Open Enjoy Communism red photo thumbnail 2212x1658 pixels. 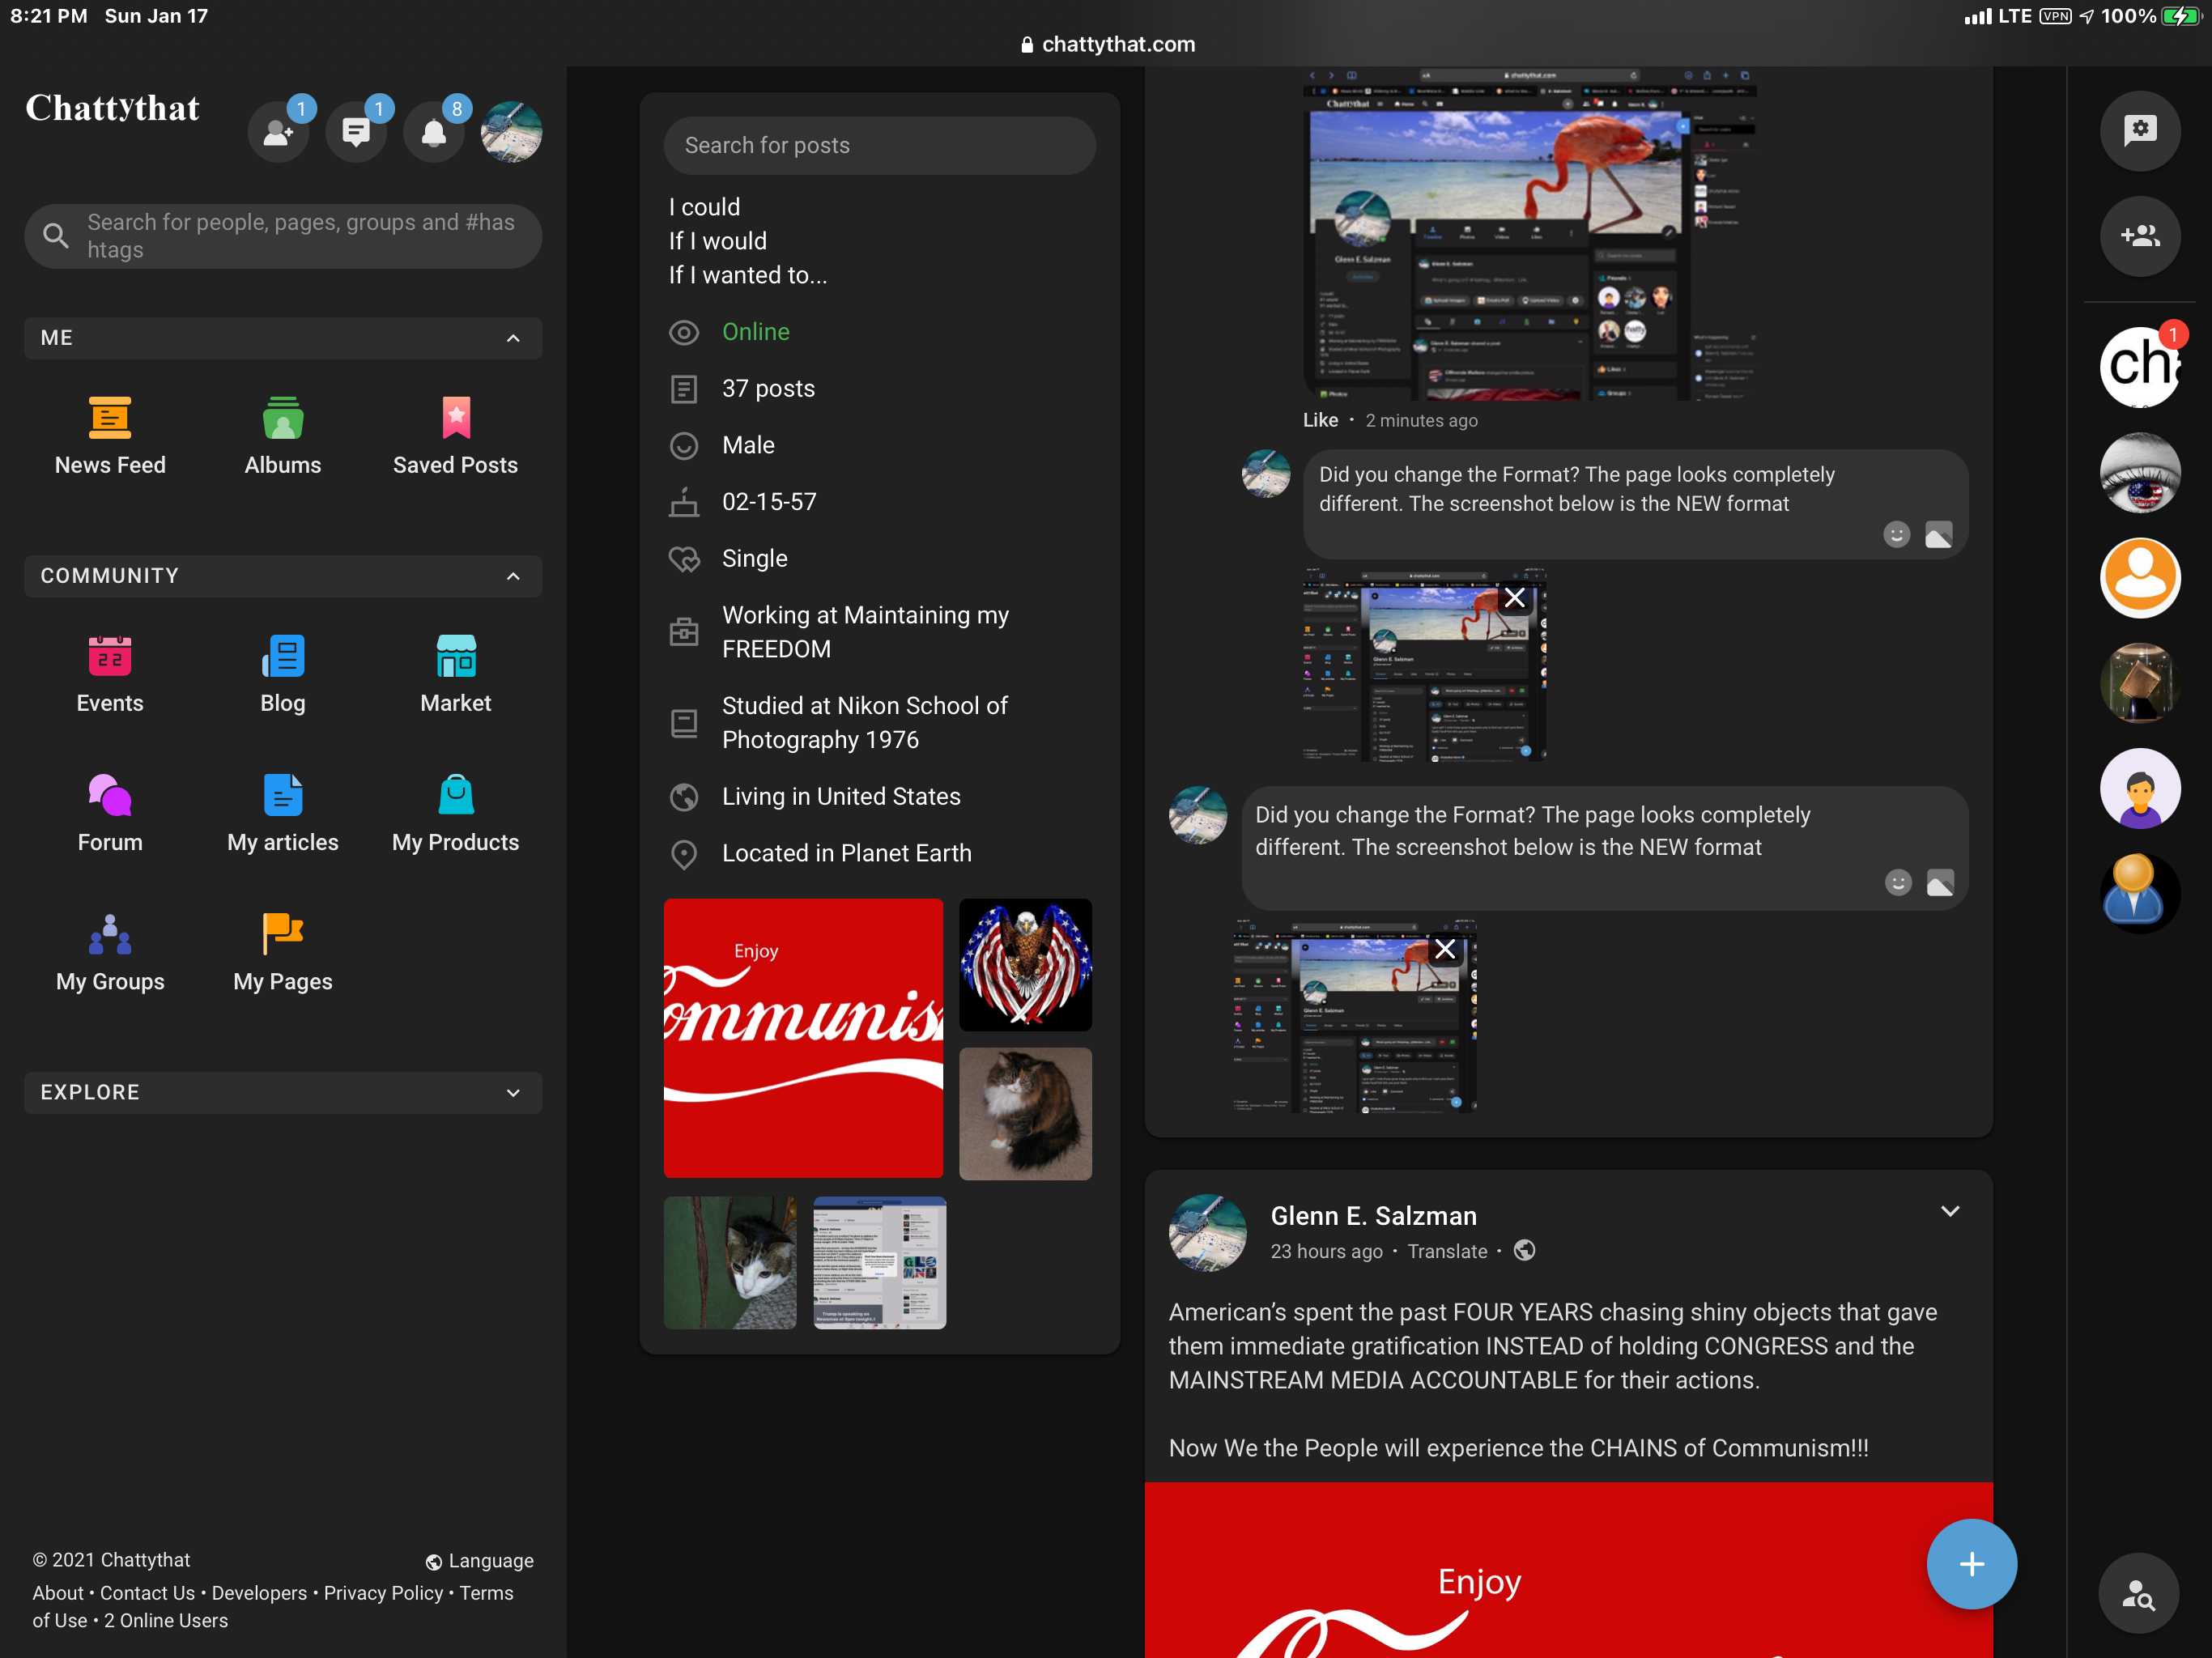click(x=803, y=1038)
